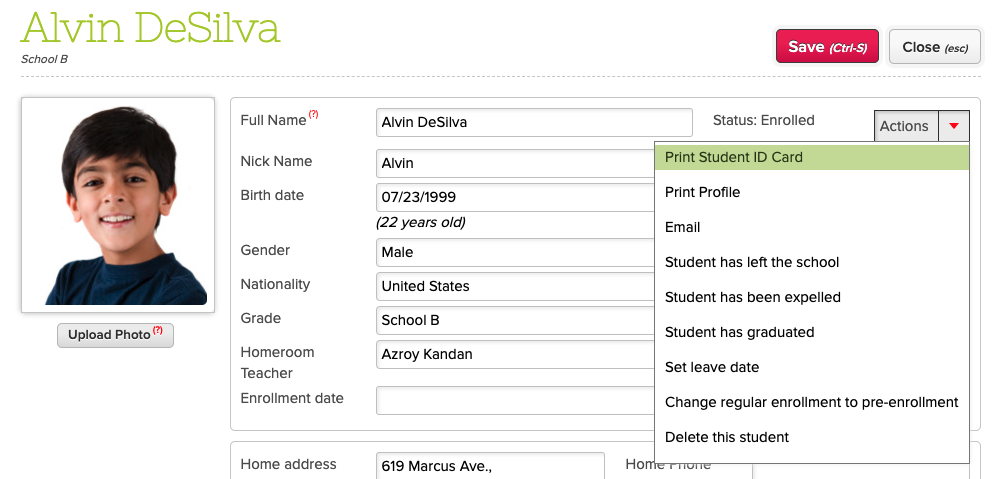Screen dimensions: 996x479
Task: Click into the Nick Name field
Action: coord(515,163)
